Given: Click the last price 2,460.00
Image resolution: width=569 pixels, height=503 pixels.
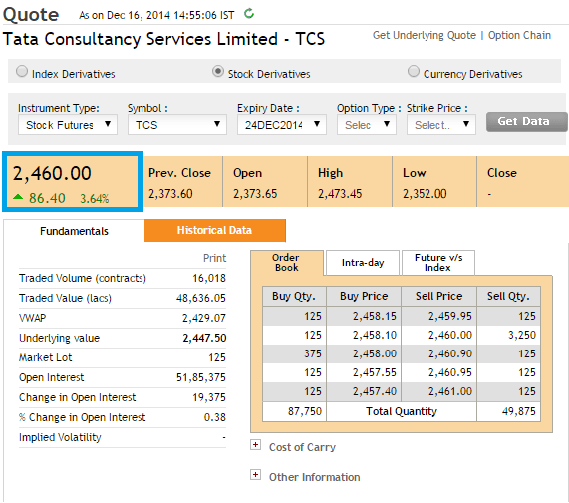Looking at the screenshot, I should click(52, 173).
